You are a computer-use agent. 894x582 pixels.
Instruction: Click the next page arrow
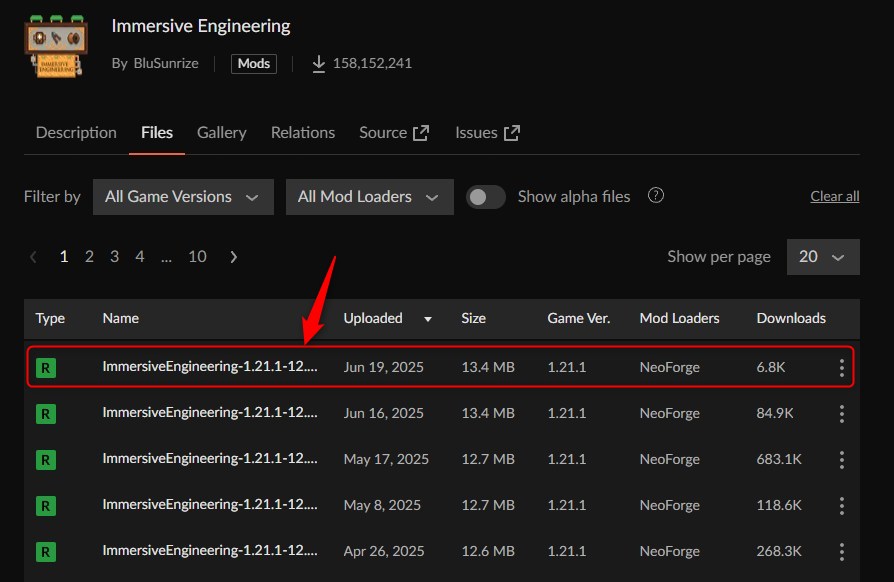click(233, 257)
